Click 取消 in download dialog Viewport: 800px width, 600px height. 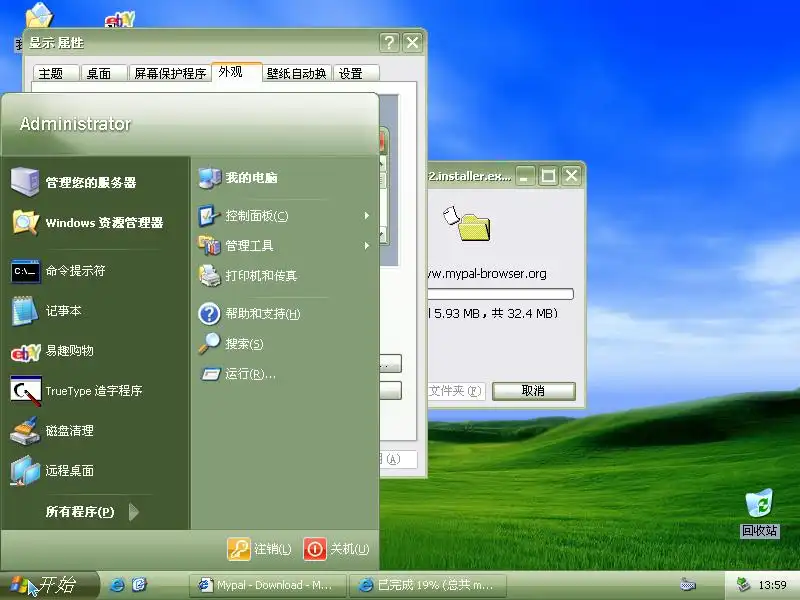(534, 391)
